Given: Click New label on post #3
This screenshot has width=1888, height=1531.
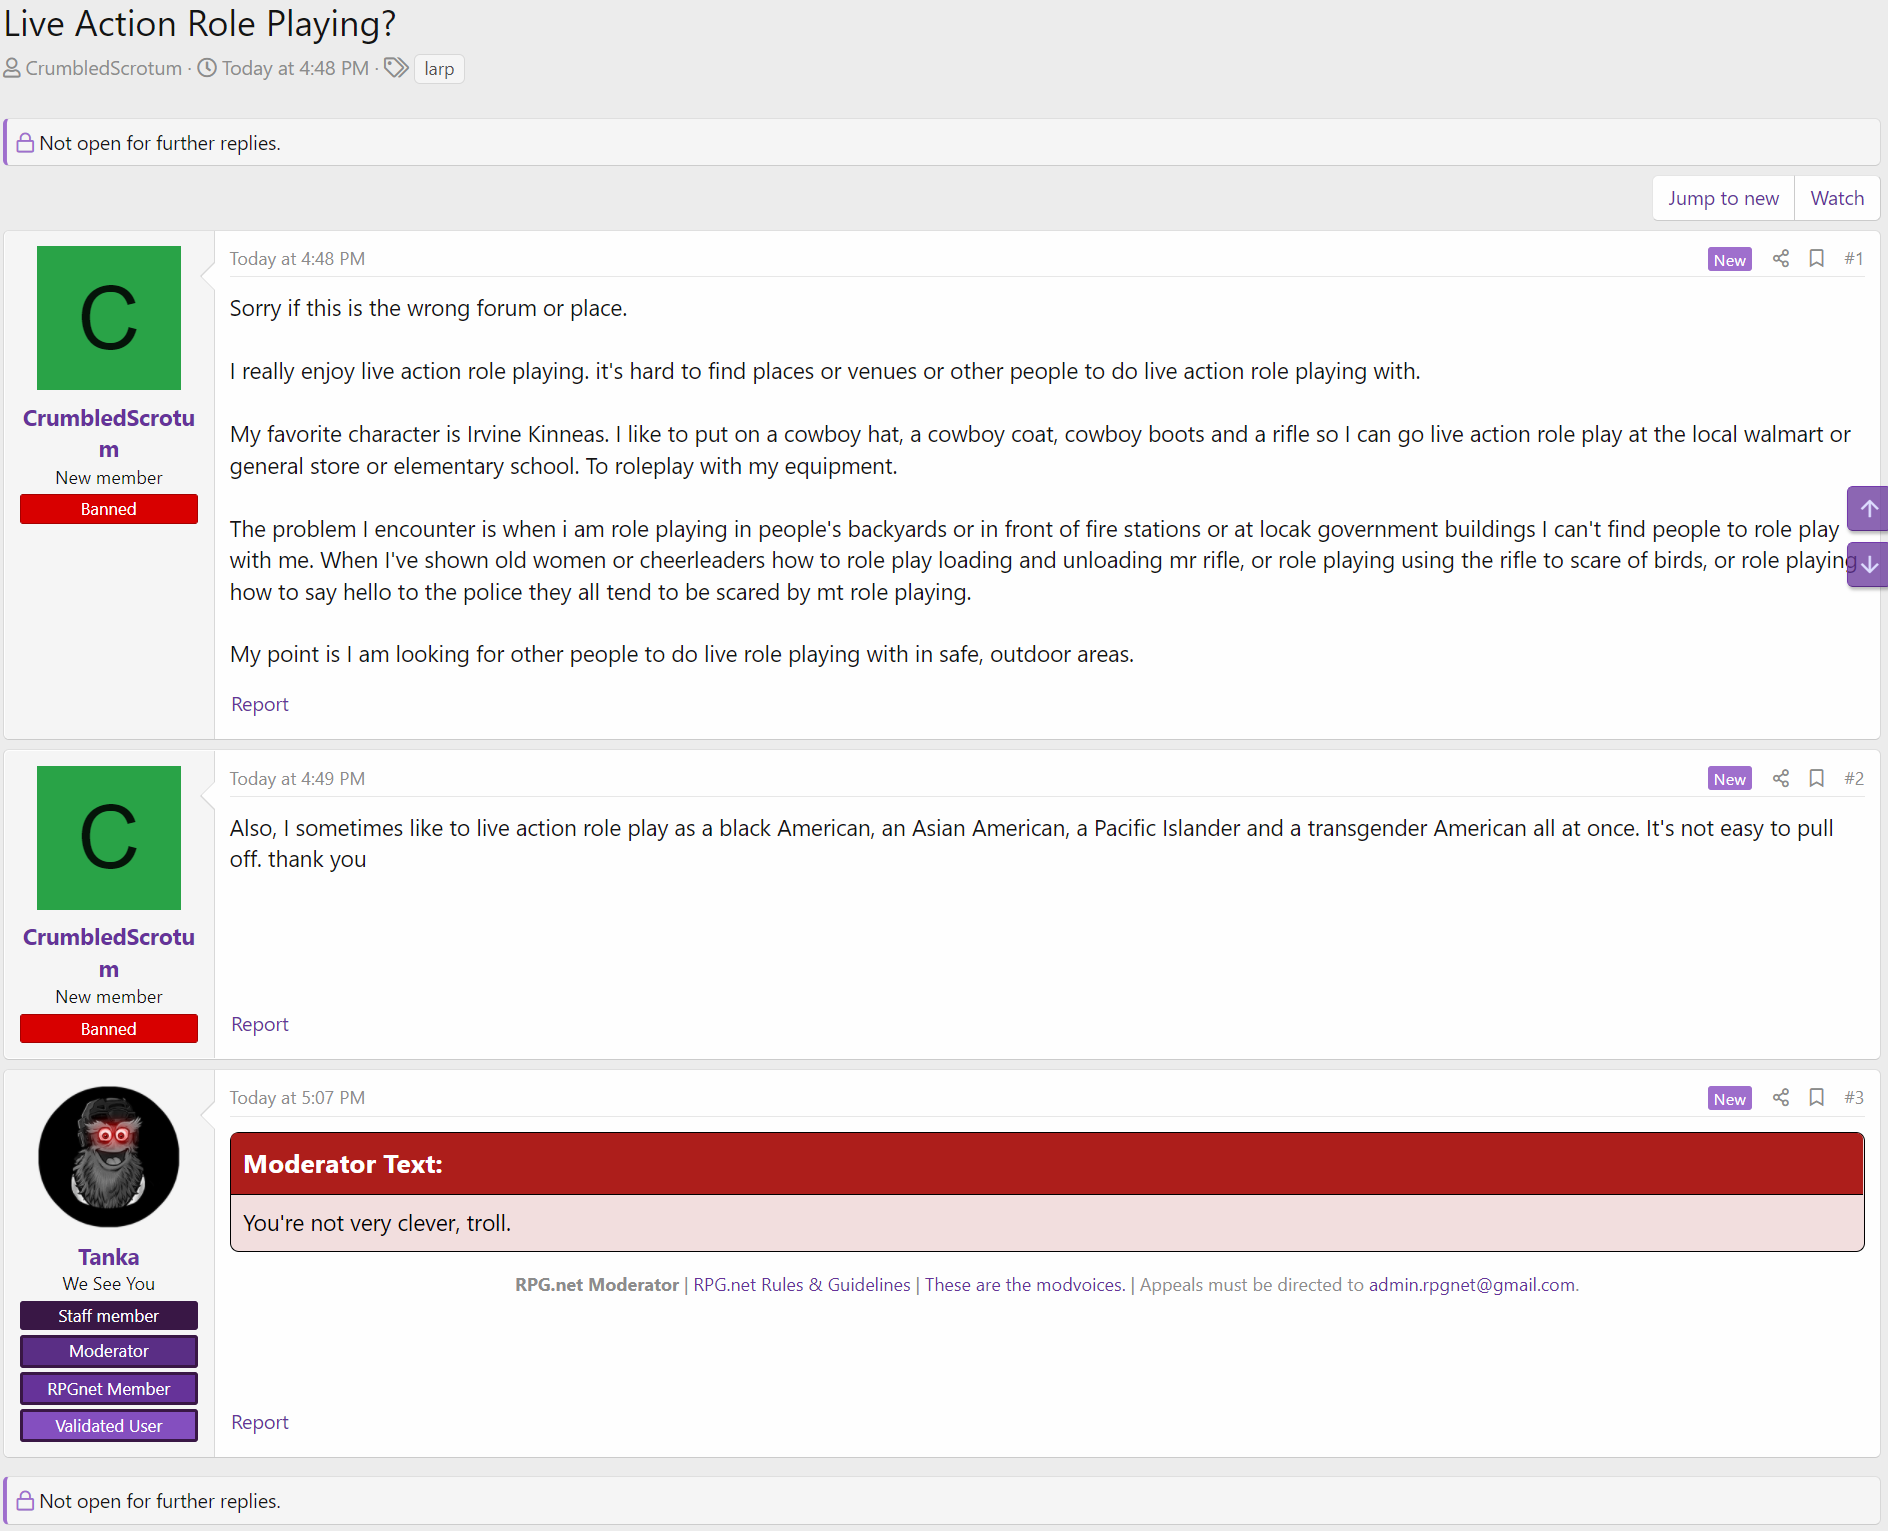Looking at the screenshot, I should coord(1729,1099).
